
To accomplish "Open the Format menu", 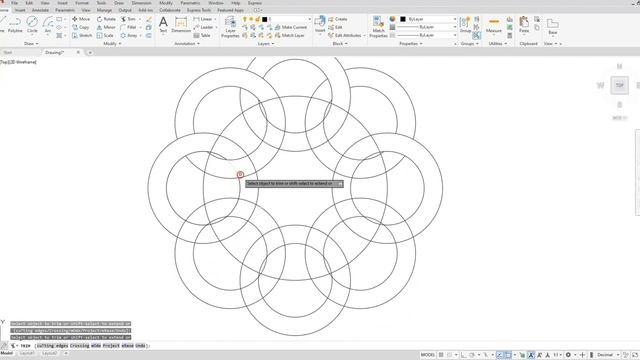I will (x=82, y=3).
